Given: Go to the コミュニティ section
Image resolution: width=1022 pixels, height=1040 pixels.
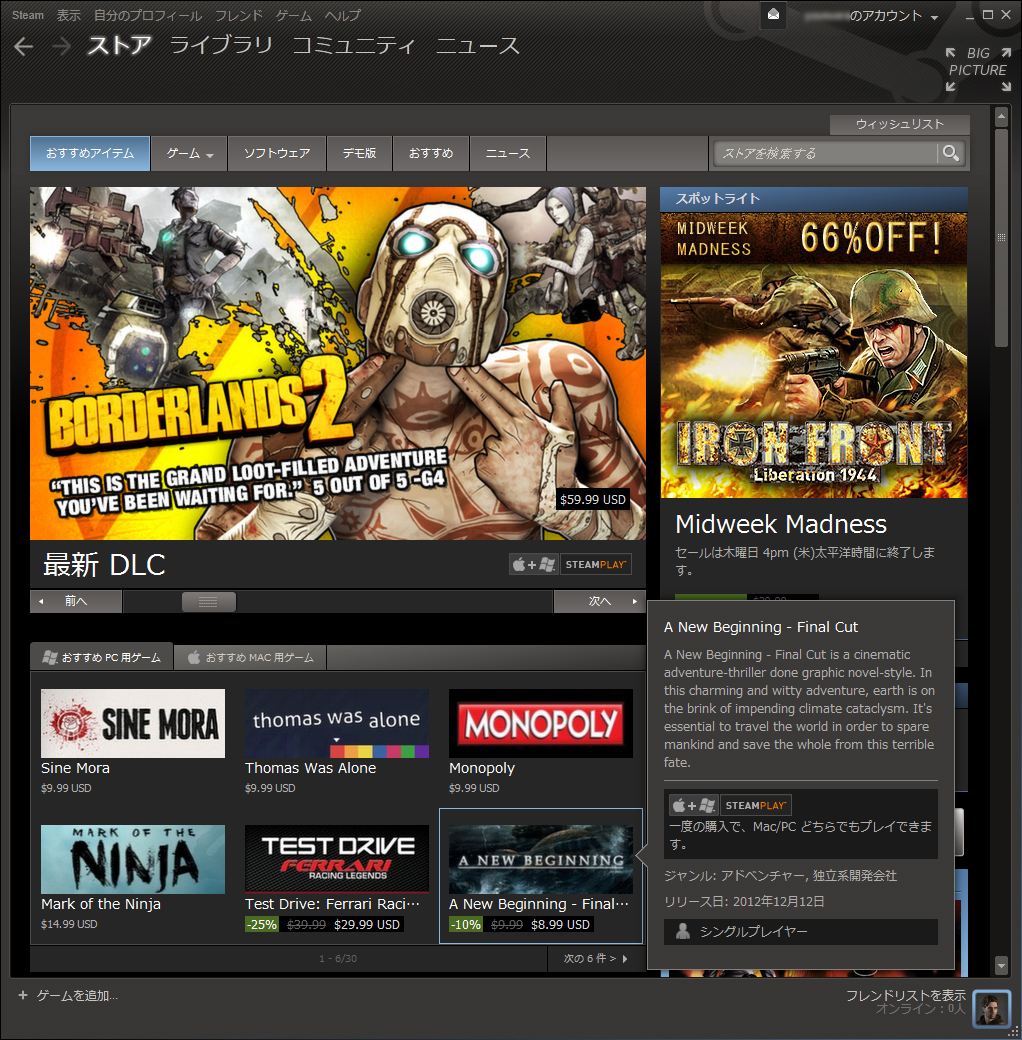Looking at the screenshot, I should coord(353,45).
